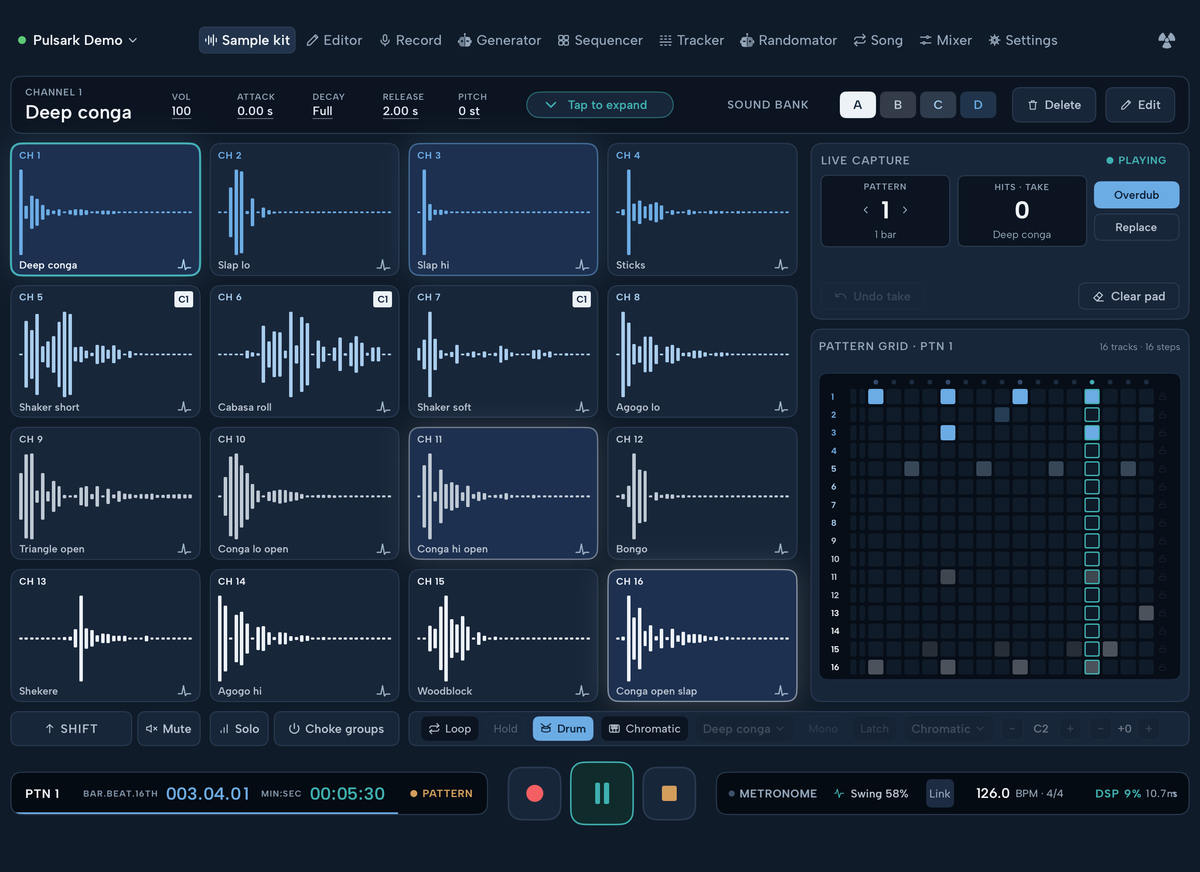Screen dimensions: 1200x872
Task: Select sound bank A
Action: click(858, 105)
